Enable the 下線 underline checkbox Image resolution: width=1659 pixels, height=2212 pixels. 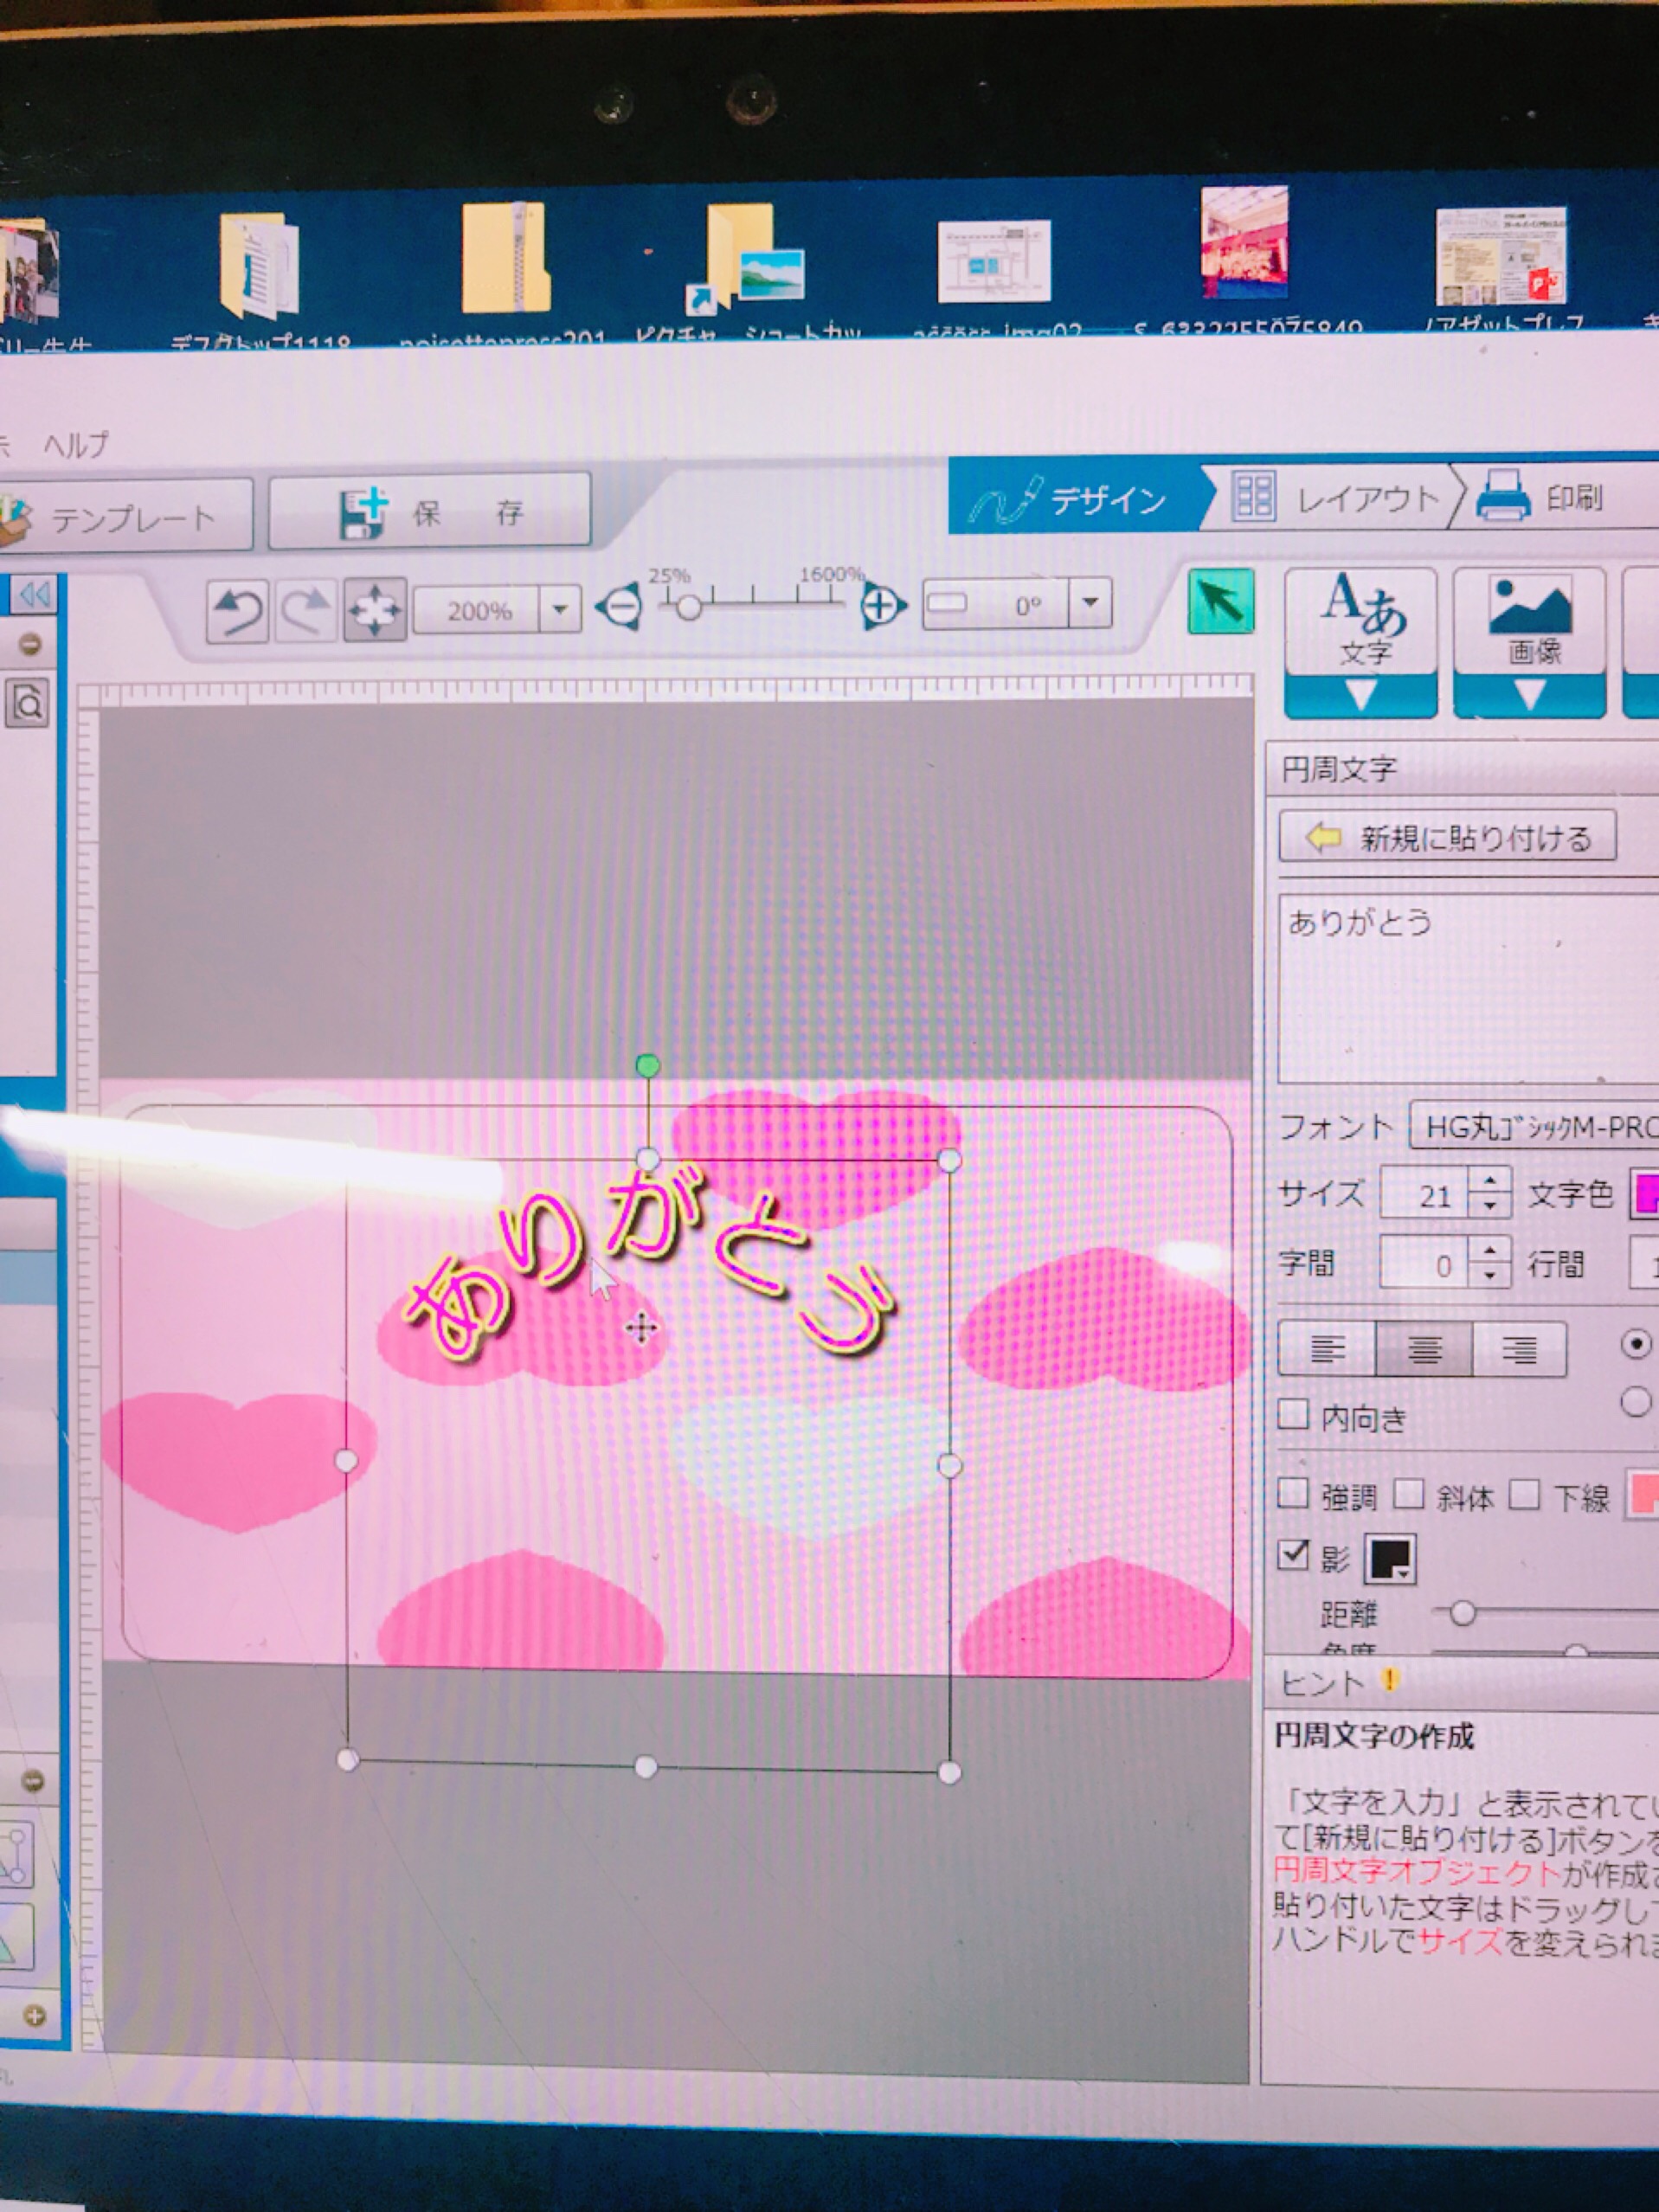tap(1524, 1495)
